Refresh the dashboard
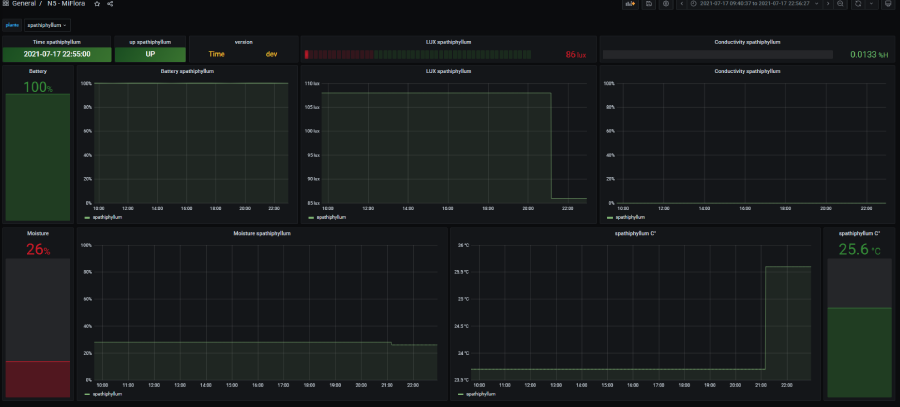 pyautogui.click(x=857, y=4)
